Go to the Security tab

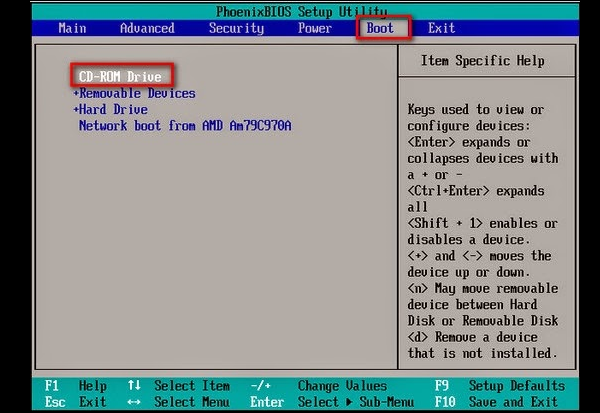click(x=235, y=28)
